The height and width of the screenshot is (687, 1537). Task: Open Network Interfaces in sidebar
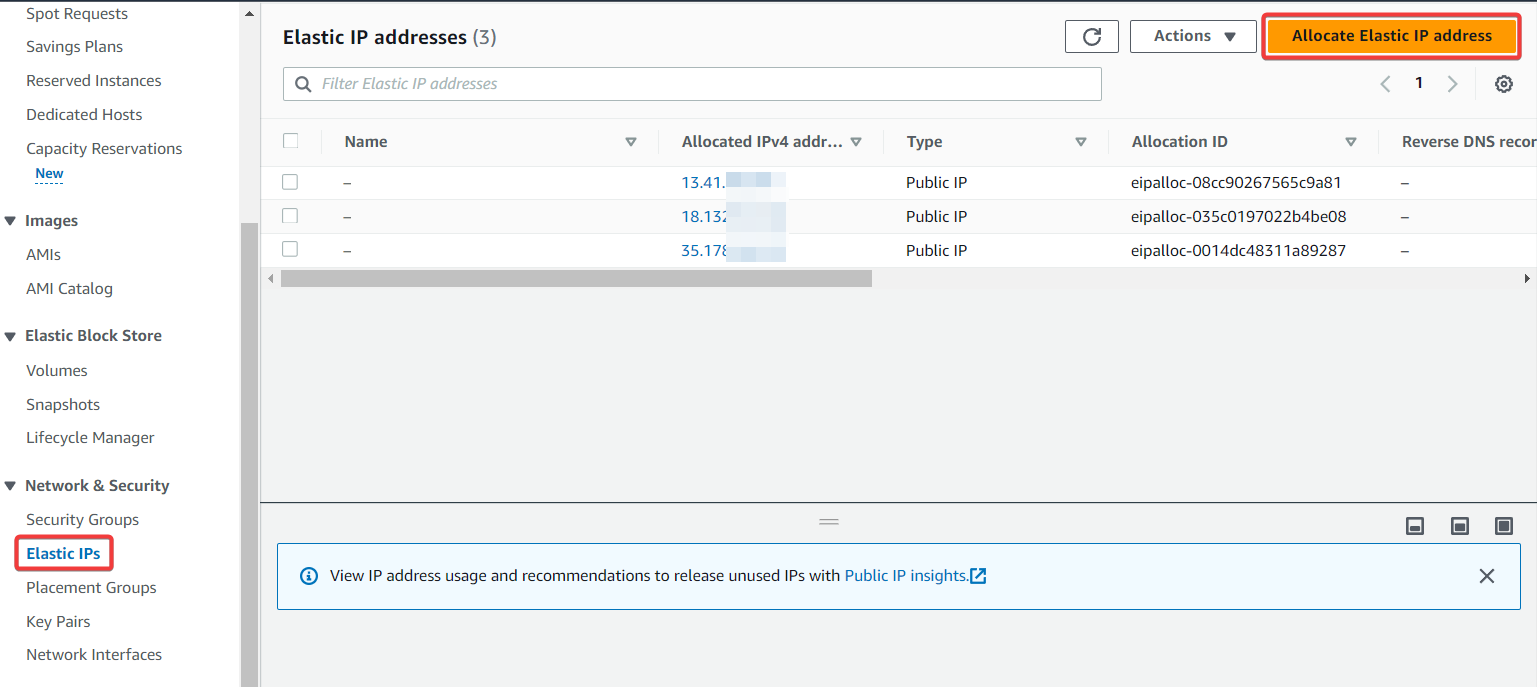pyautogui.click(x=94, y=655)
